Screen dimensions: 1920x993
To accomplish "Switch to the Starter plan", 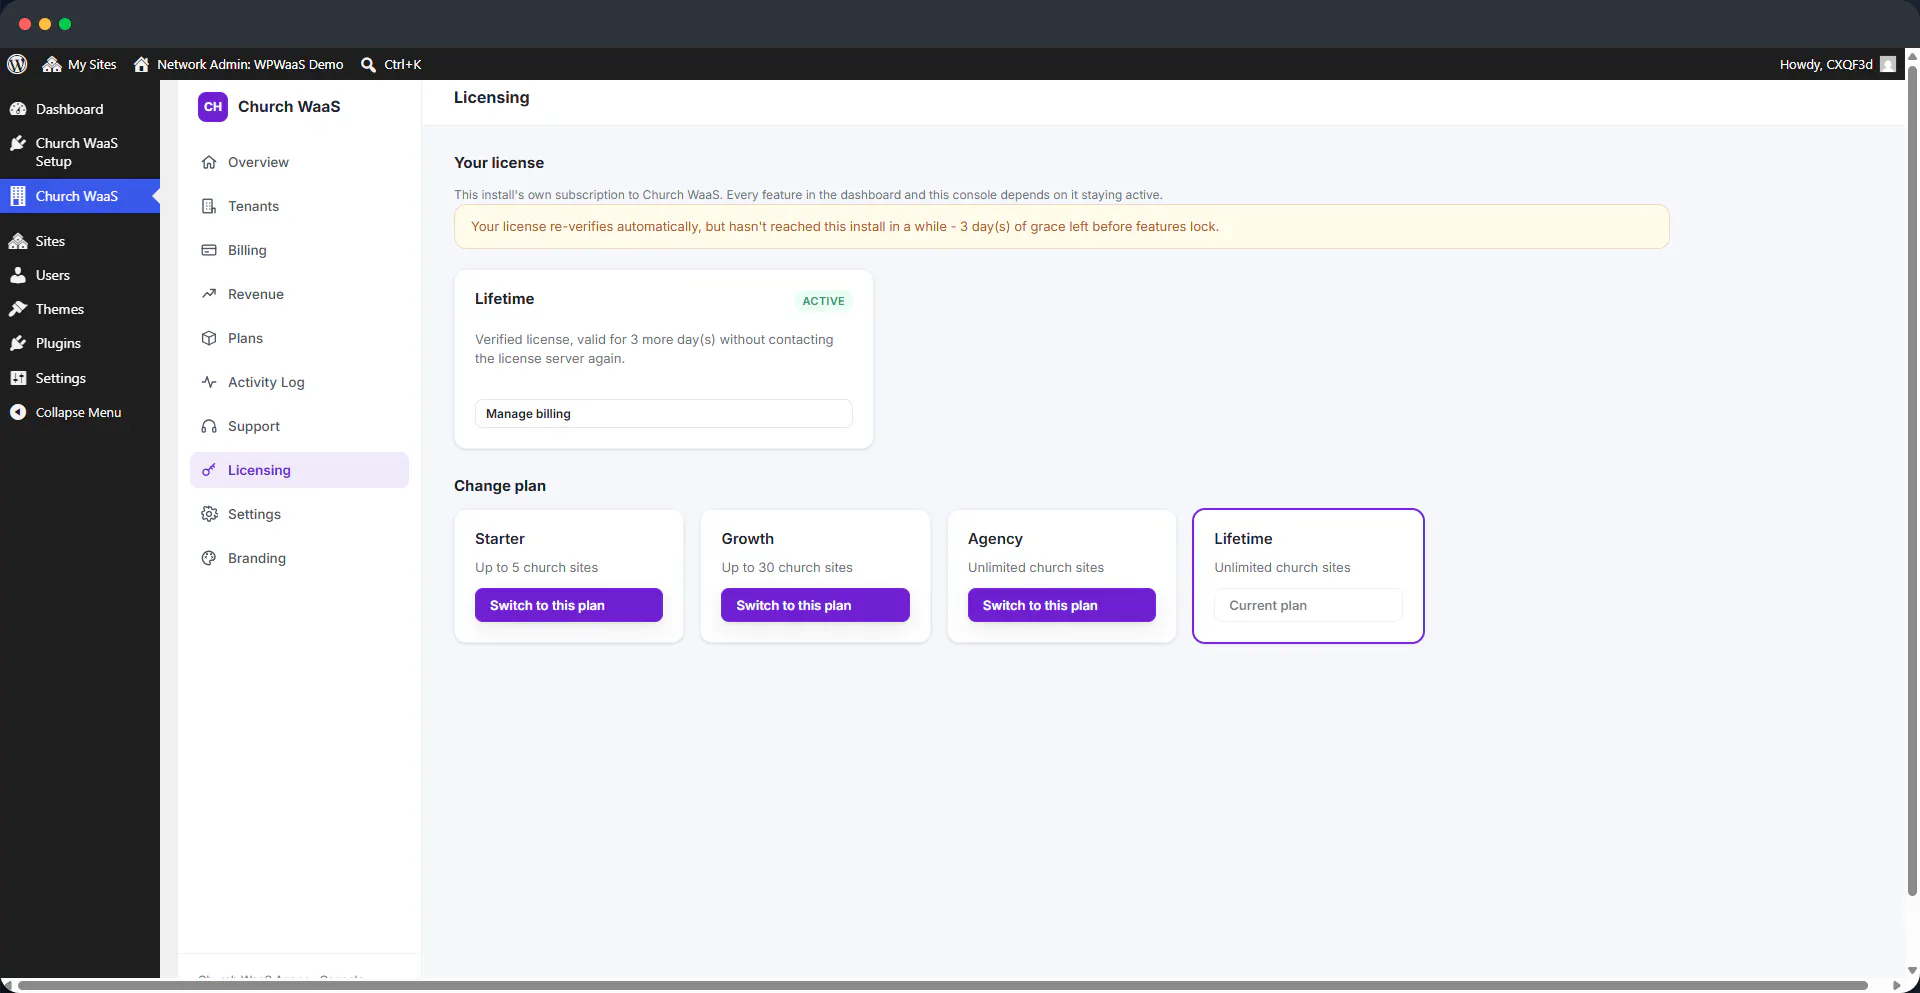I will (569, 605).
